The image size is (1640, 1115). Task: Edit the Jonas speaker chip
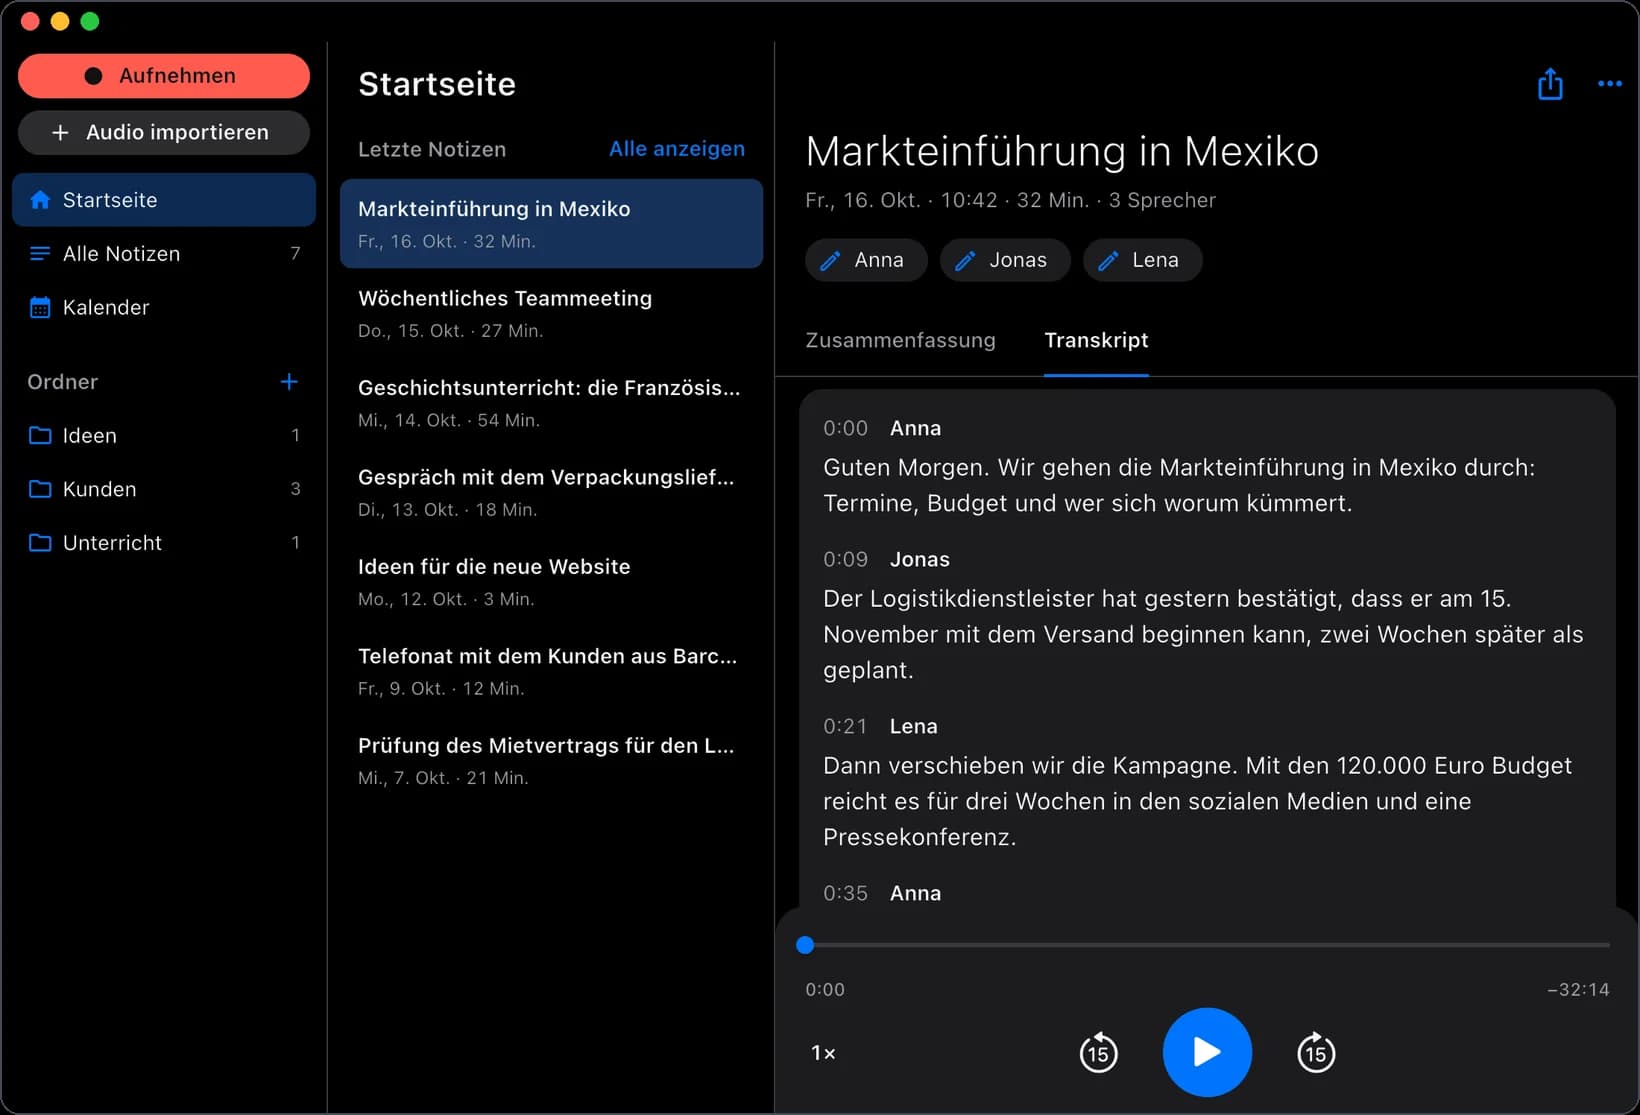tap(1005, 260)
